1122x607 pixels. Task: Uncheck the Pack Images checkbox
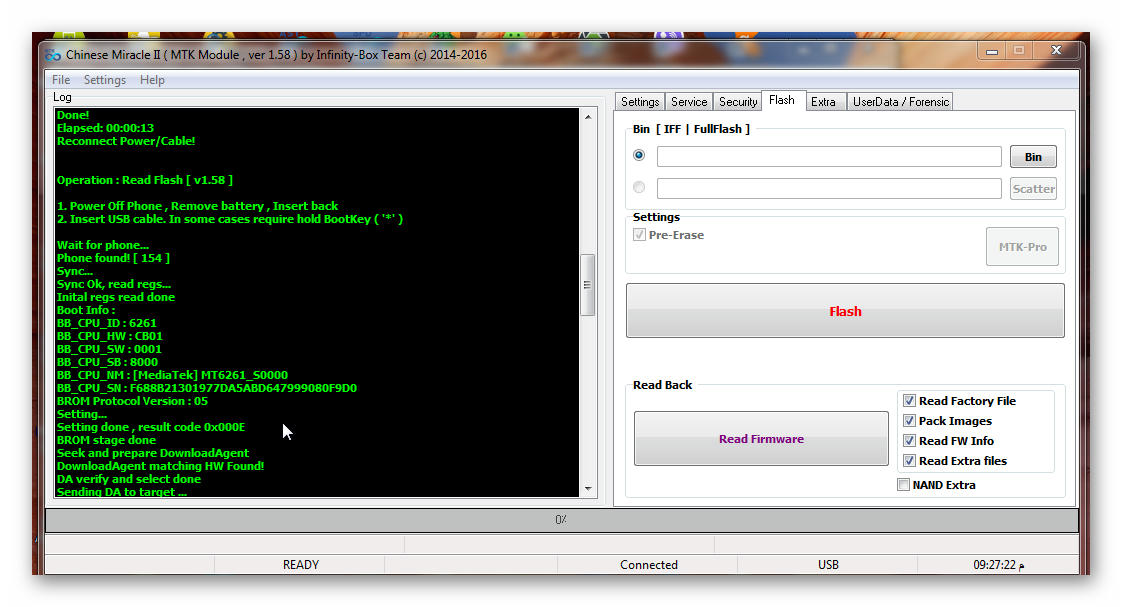click(909, 421)
